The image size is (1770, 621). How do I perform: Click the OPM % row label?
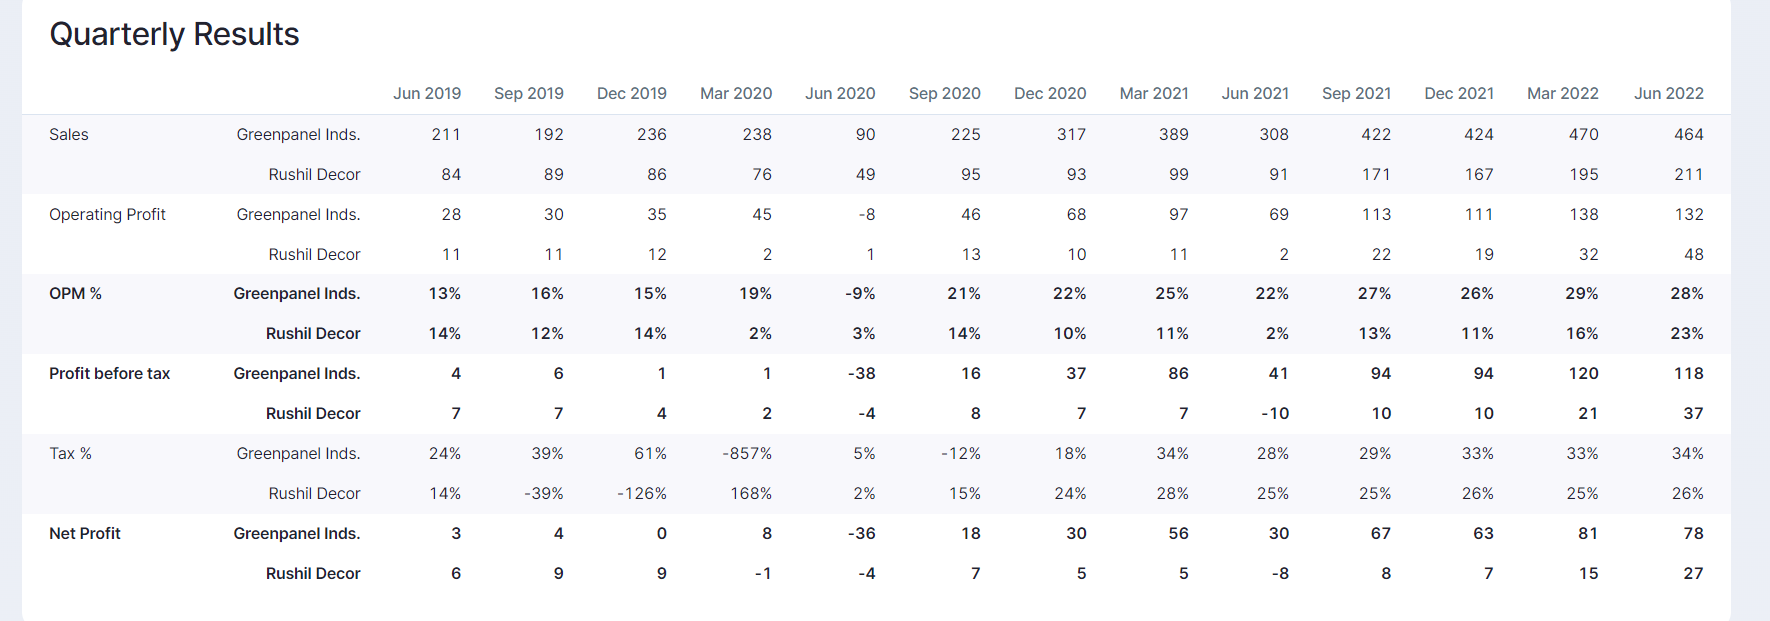(75, 293)
